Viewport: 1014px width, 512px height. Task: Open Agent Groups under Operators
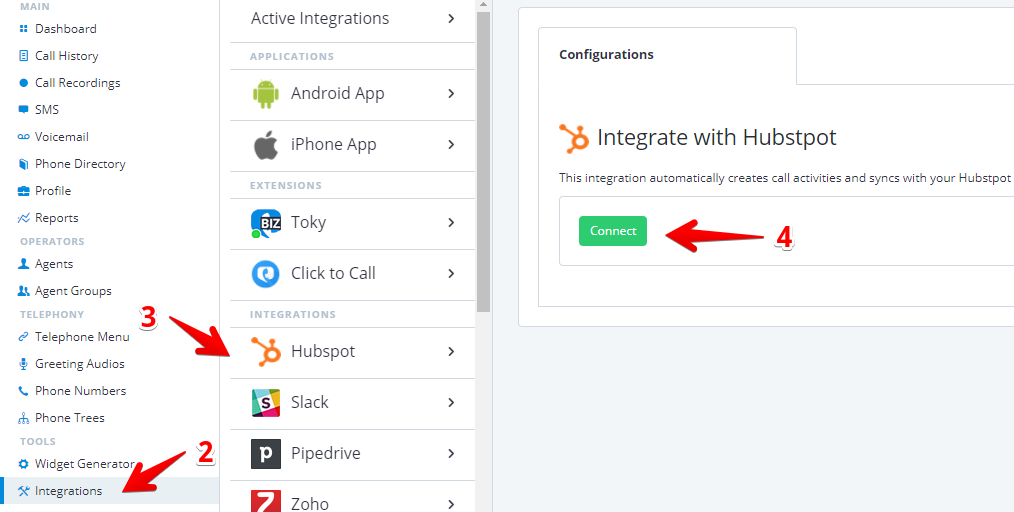coord(73,291)
